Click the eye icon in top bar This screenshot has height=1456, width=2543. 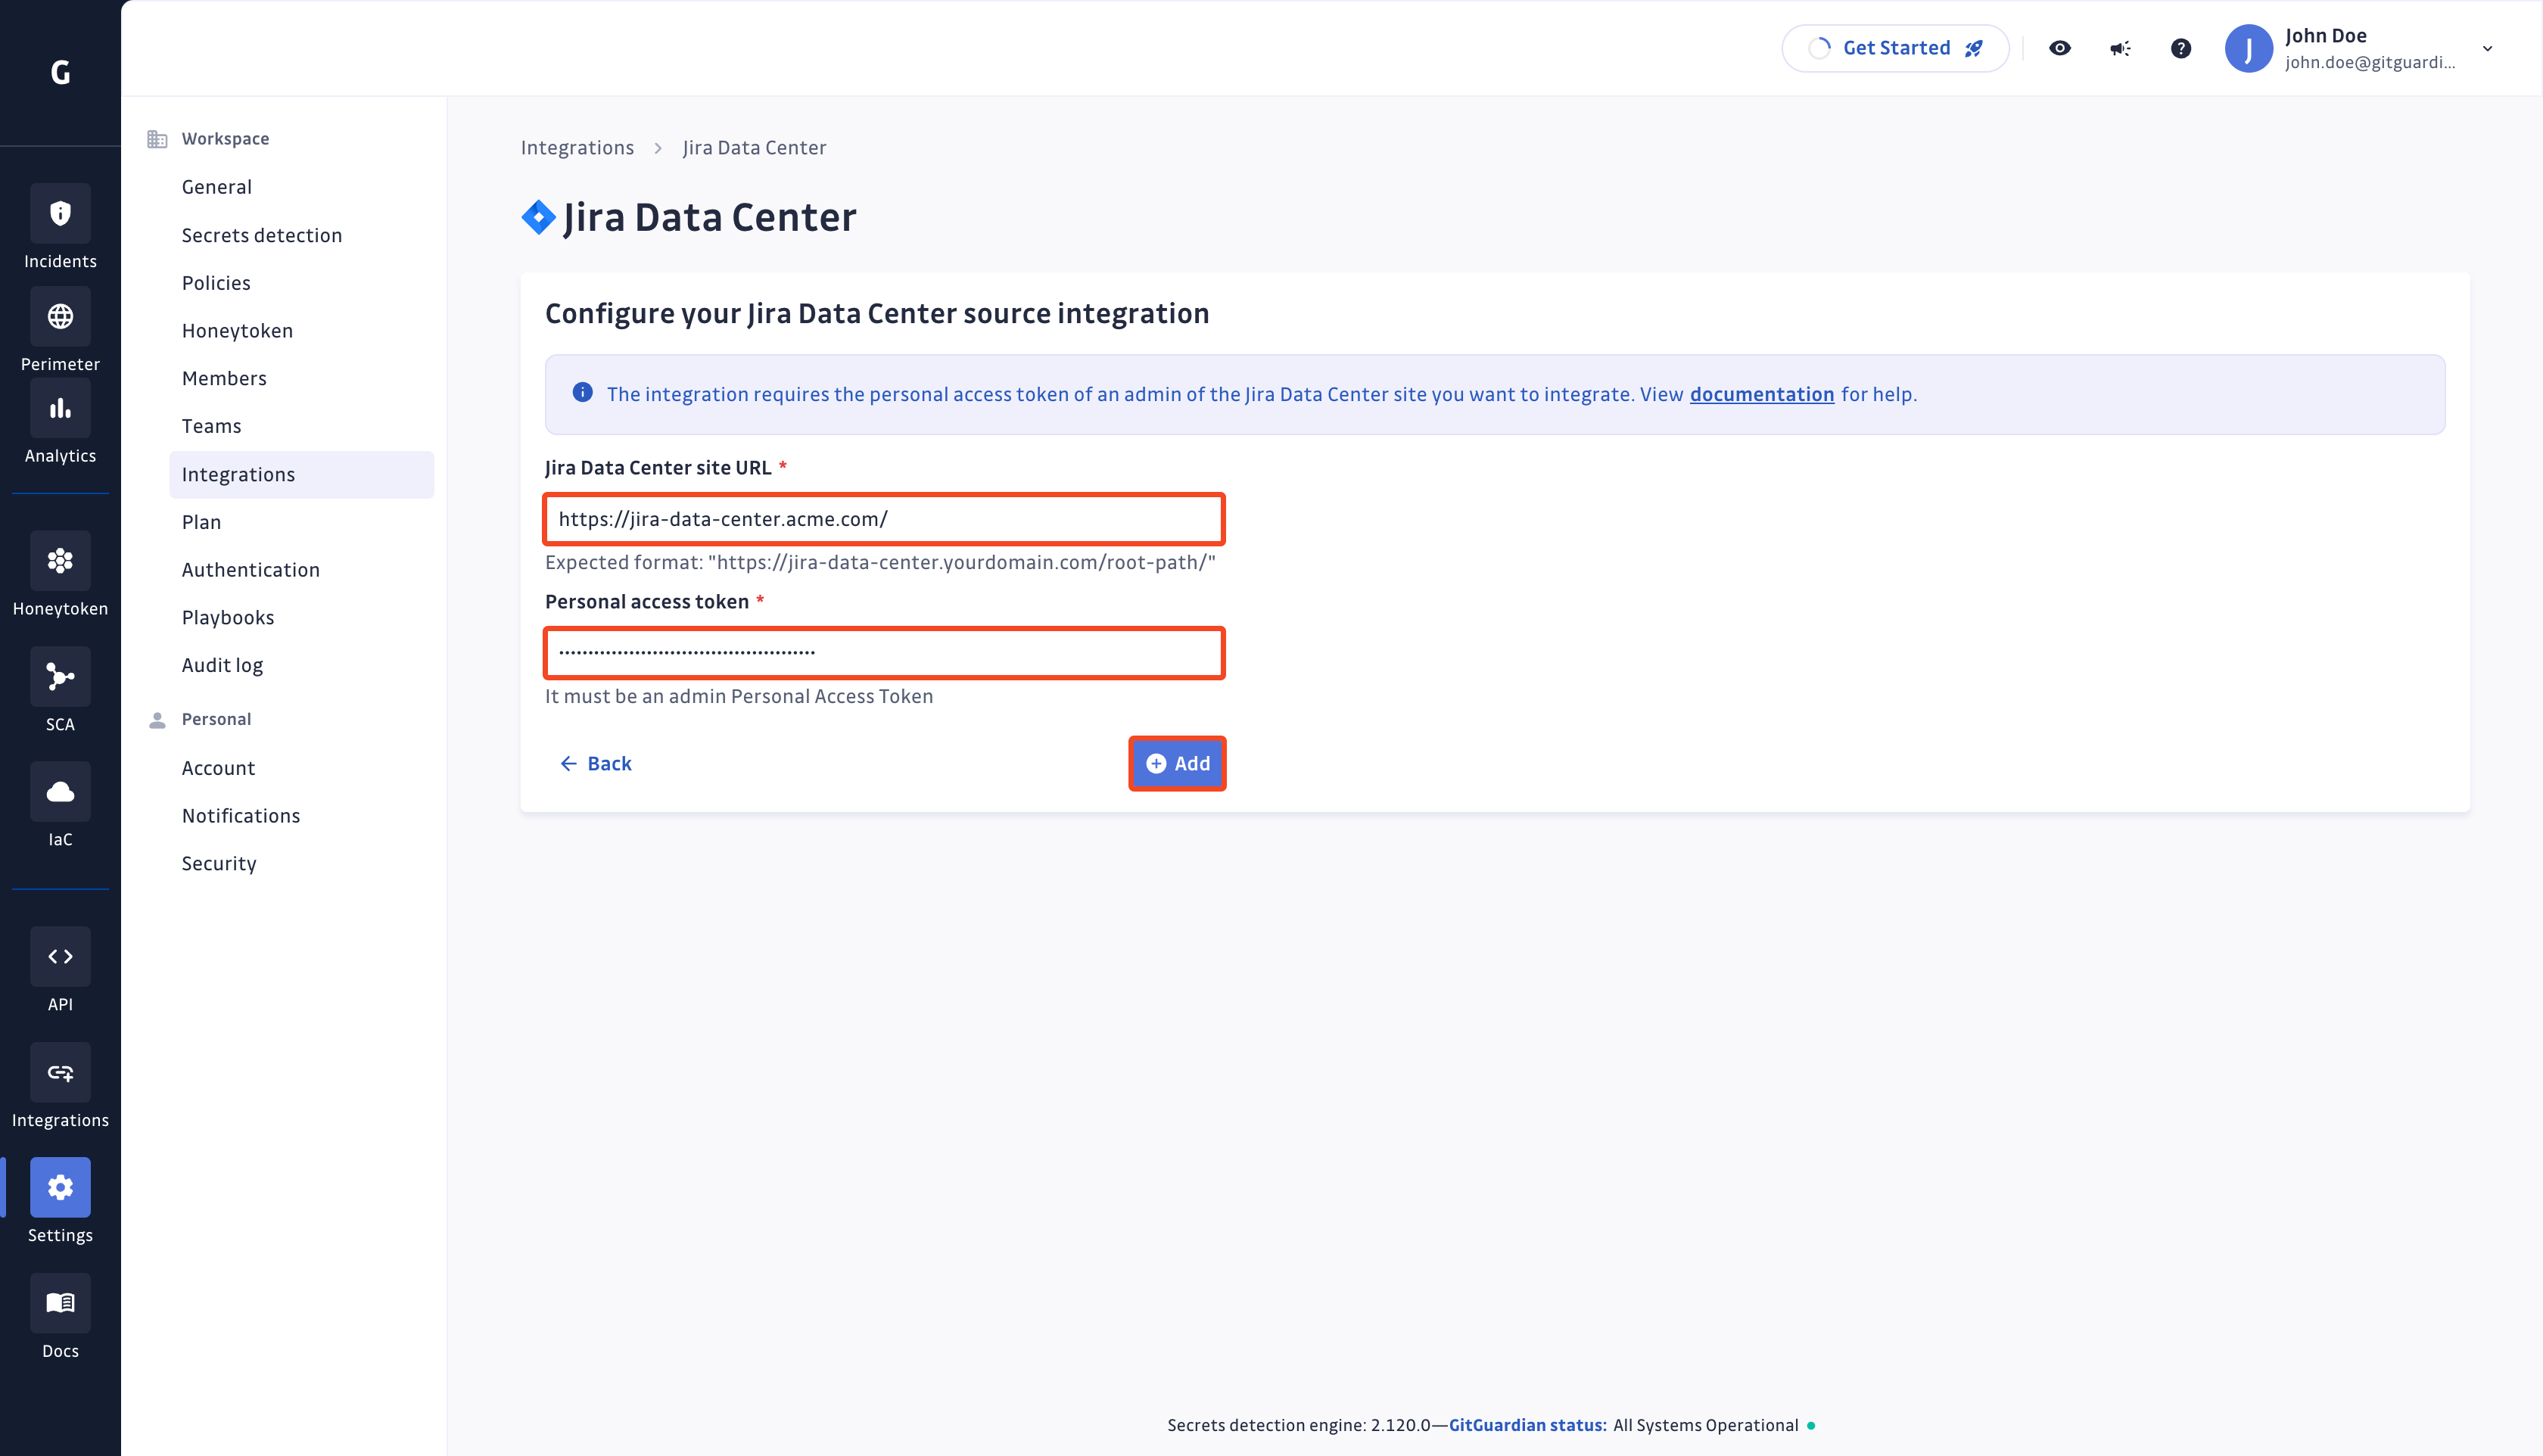[2060, 48]
